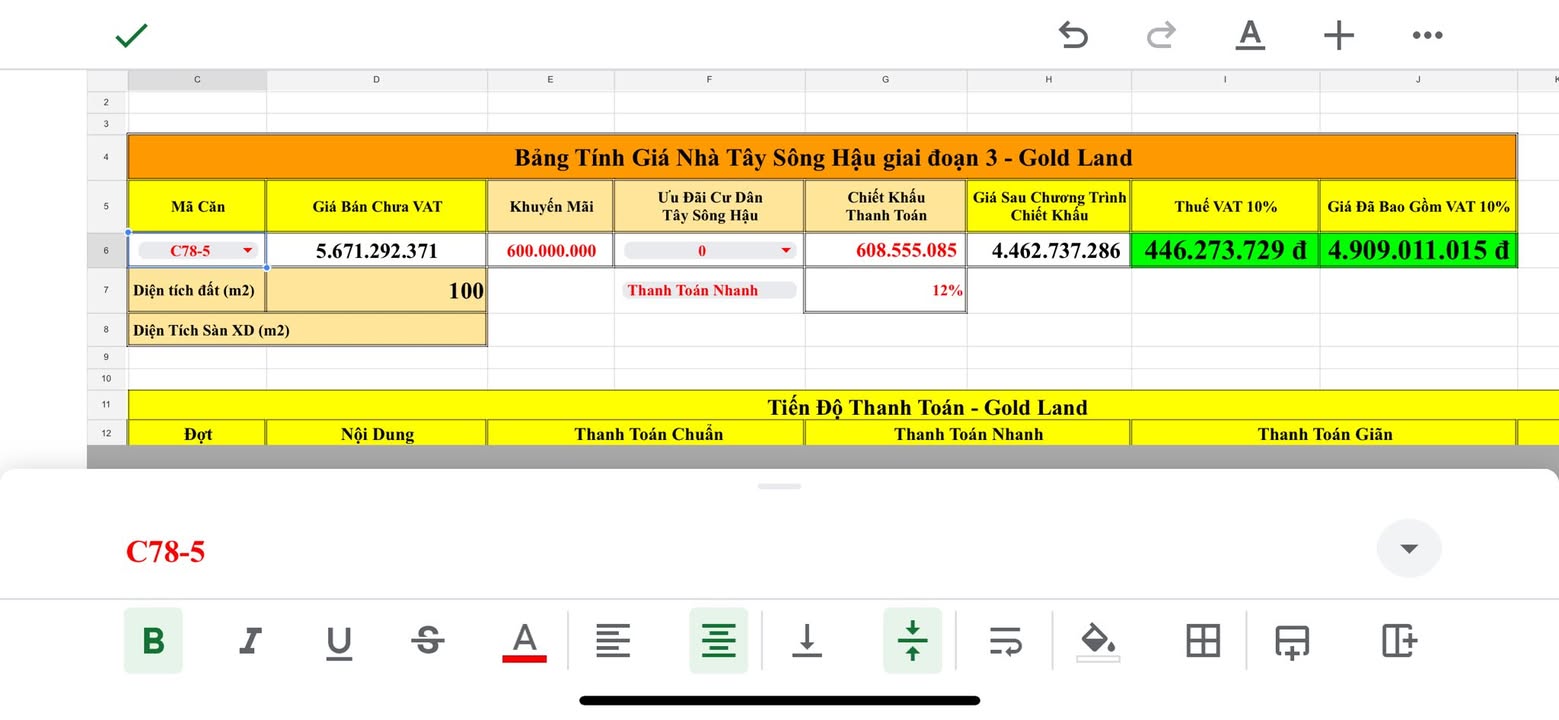Open the fill color tool
Viewport: 1559px width, 720px height.
1097,641
